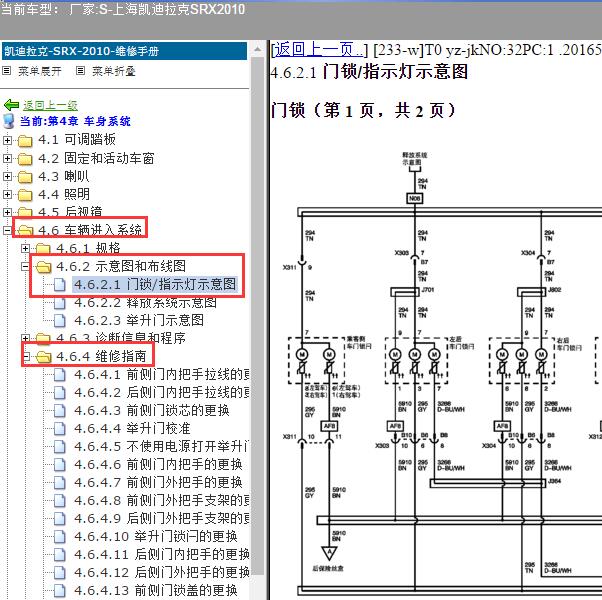Expand the 4.1 可调踏板 node
The width and height of the screenshot is (602, 600).
[7, 140]
